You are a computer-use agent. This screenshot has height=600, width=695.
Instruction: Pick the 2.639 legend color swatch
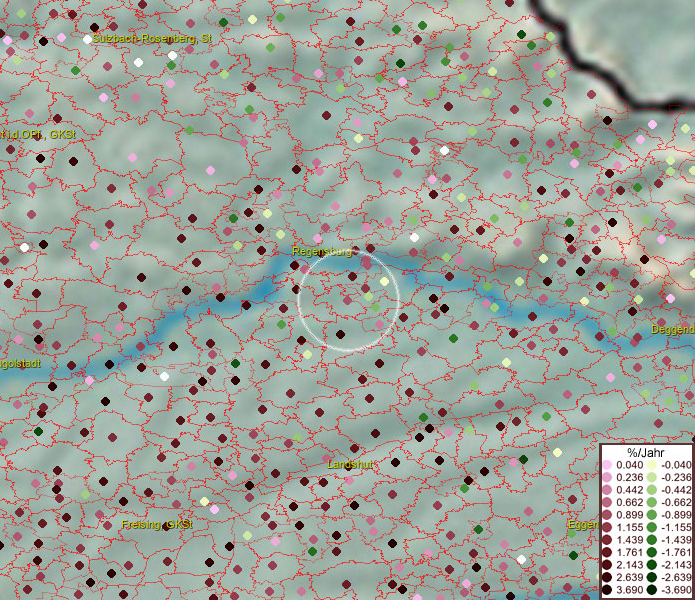point(607,577)
